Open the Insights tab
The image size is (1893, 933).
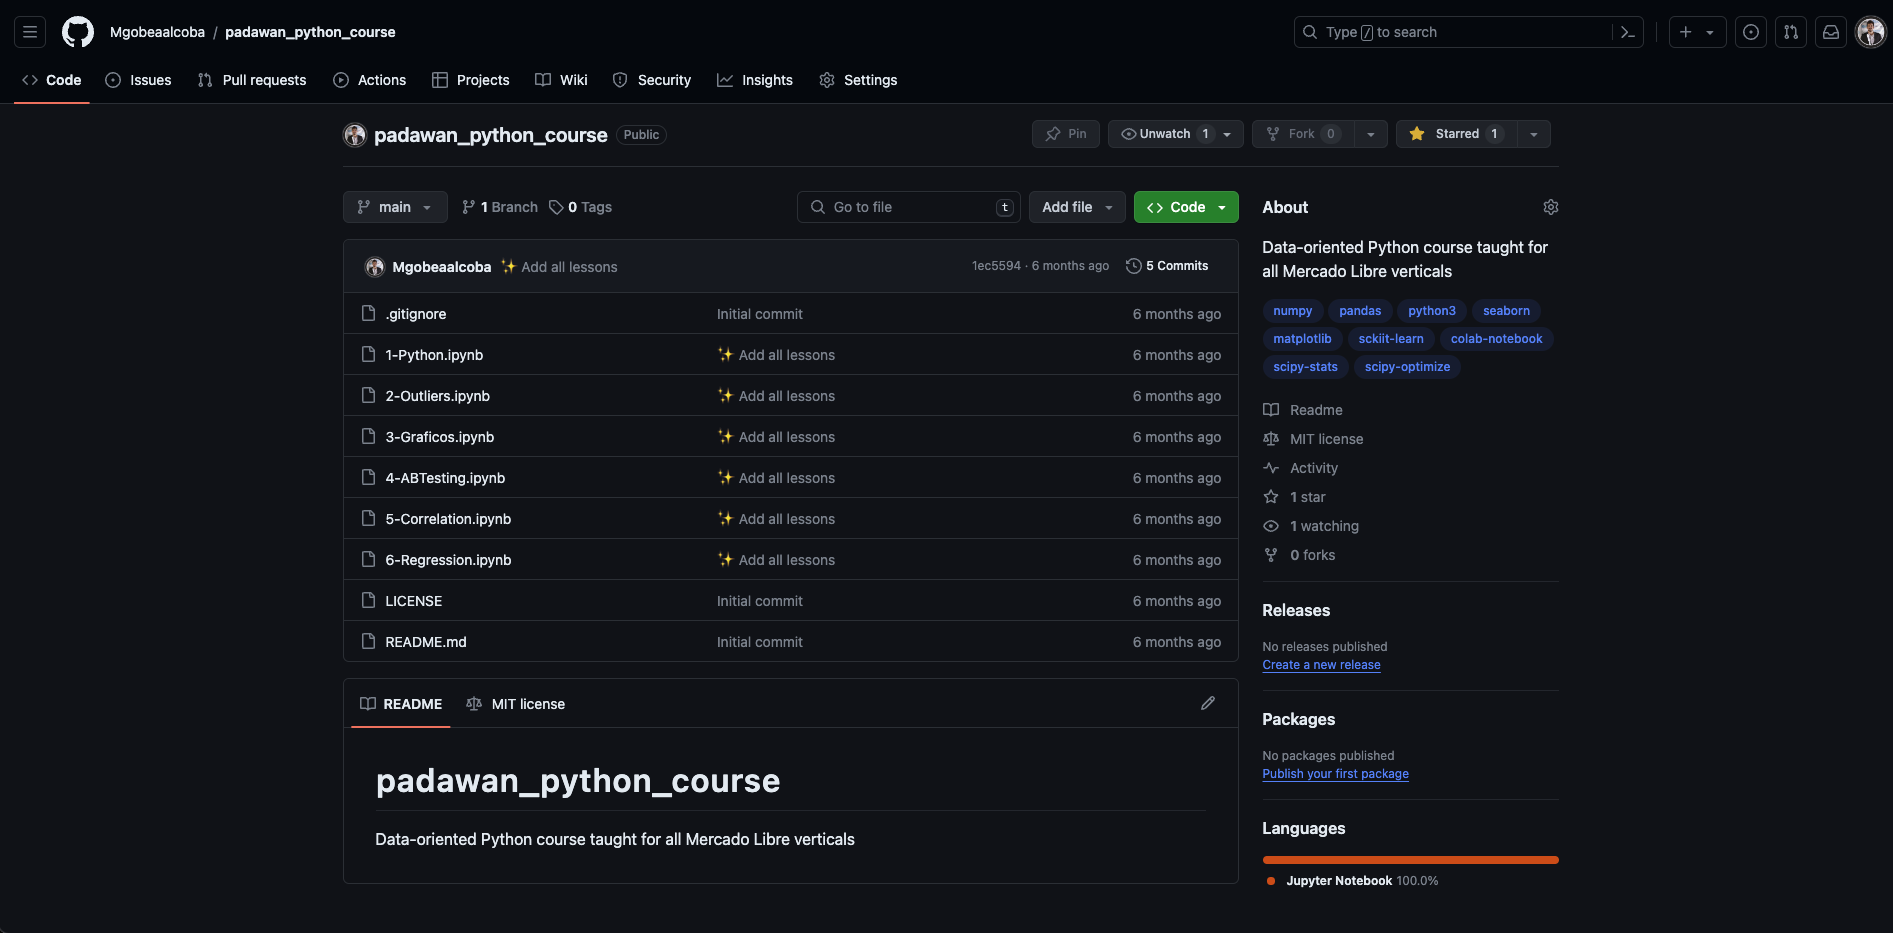(x=755, y=80)
